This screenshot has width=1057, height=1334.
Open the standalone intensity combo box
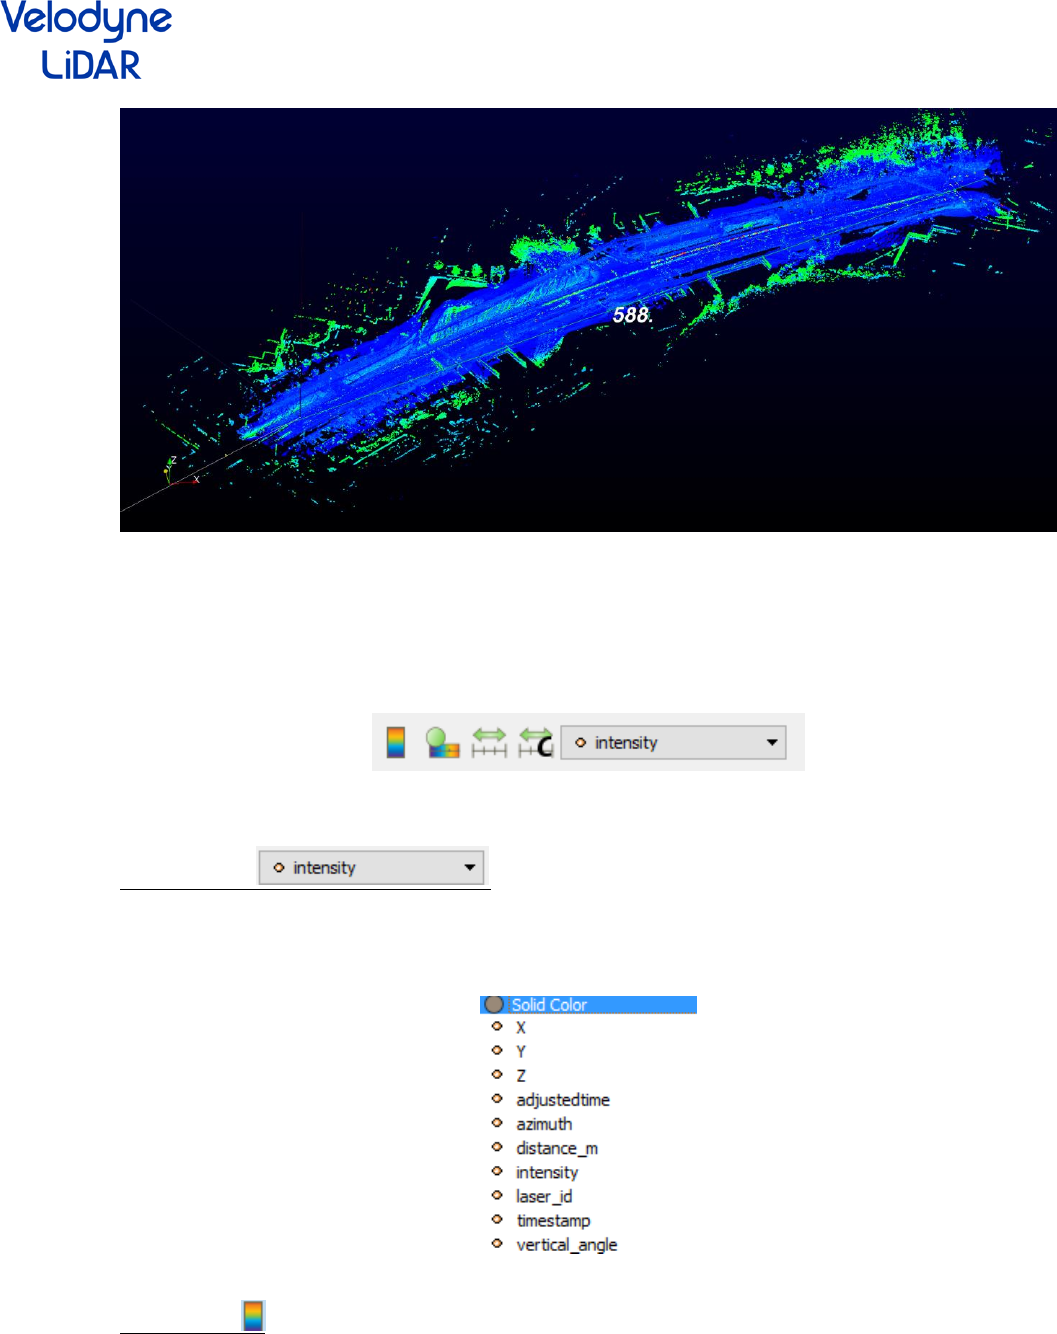(371, 867)
